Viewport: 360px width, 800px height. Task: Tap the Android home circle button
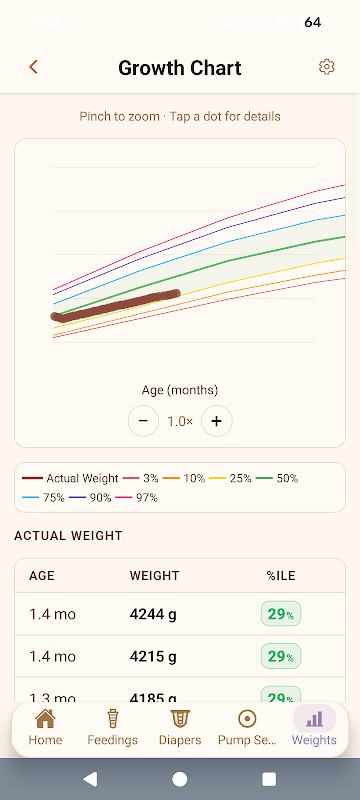pos(179,779)
